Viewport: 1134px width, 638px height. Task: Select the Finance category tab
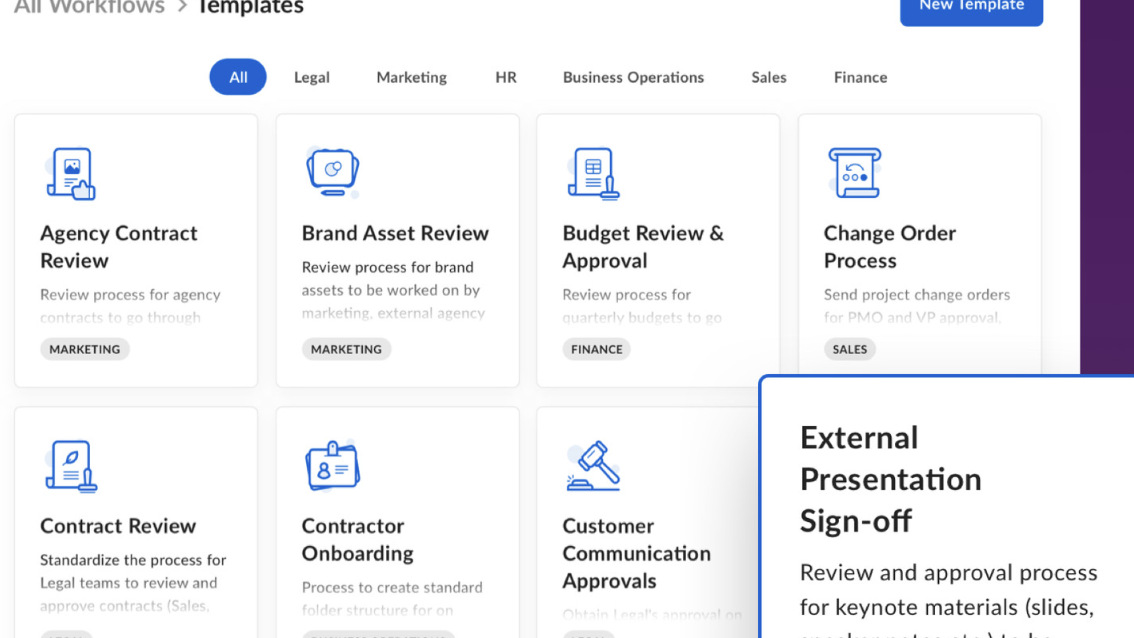[860, 77]
